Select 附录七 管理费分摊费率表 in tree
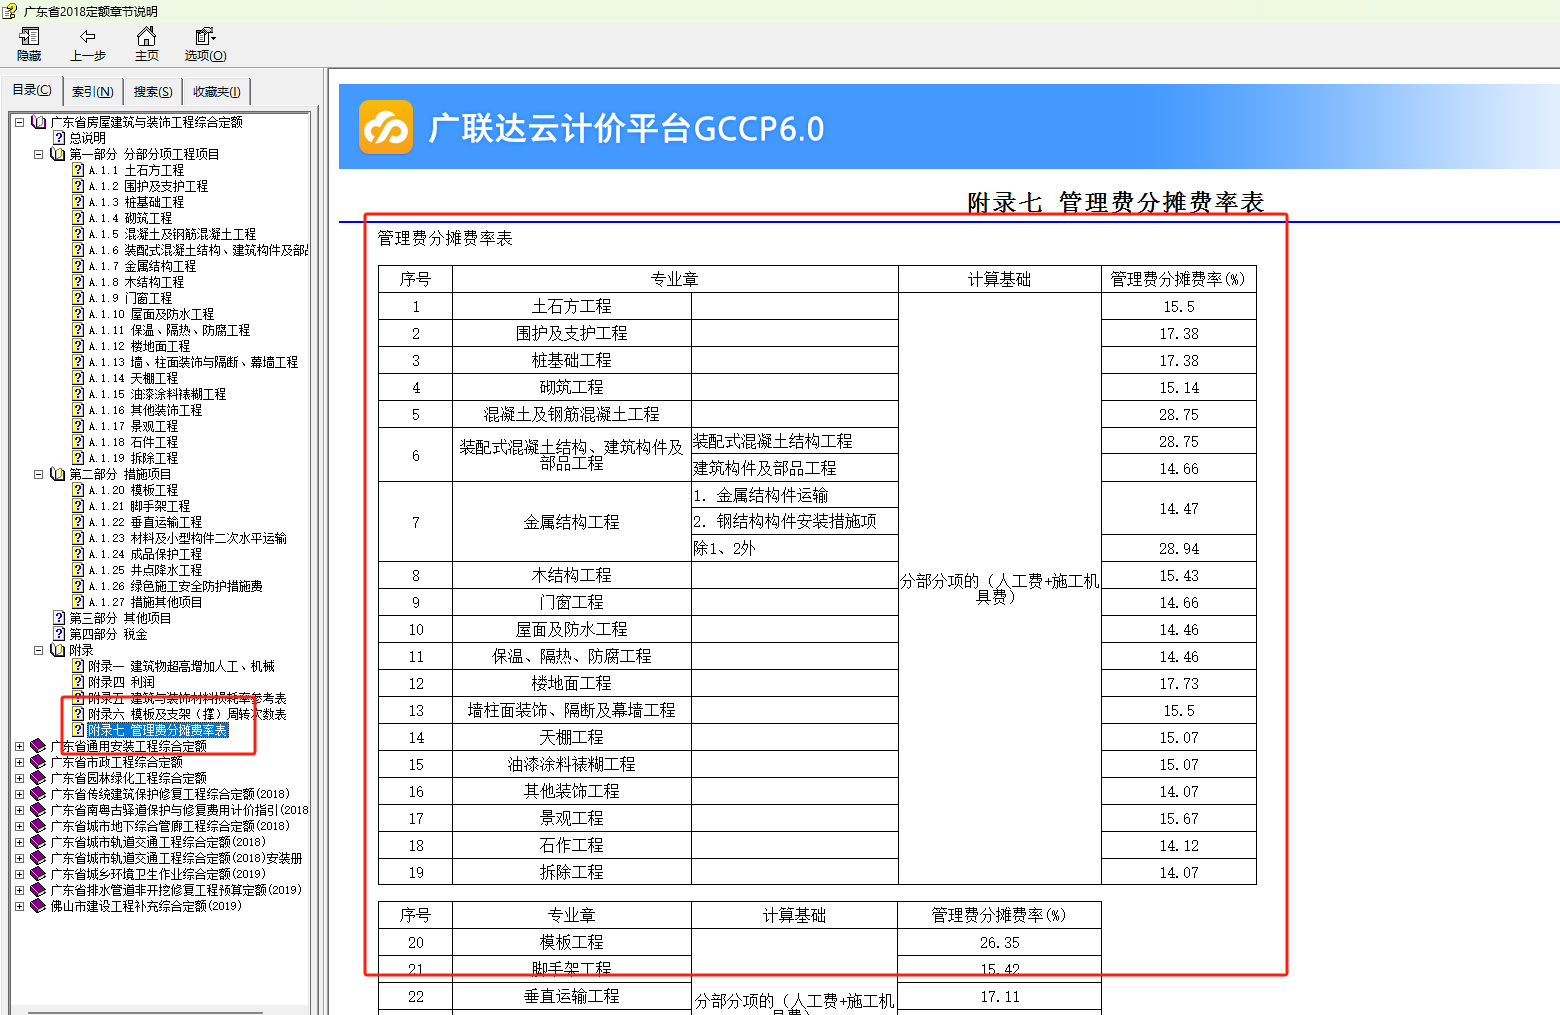The width and height of the screenshot is (1560, 1015). [158, 730]
